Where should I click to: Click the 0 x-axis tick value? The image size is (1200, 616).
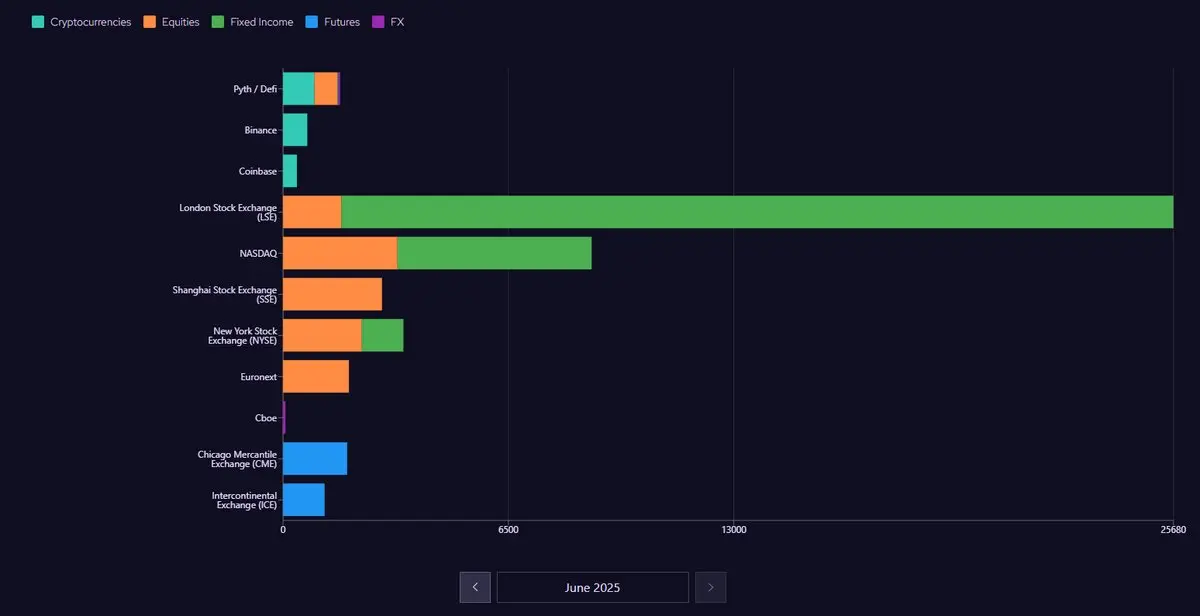[283, 529]
